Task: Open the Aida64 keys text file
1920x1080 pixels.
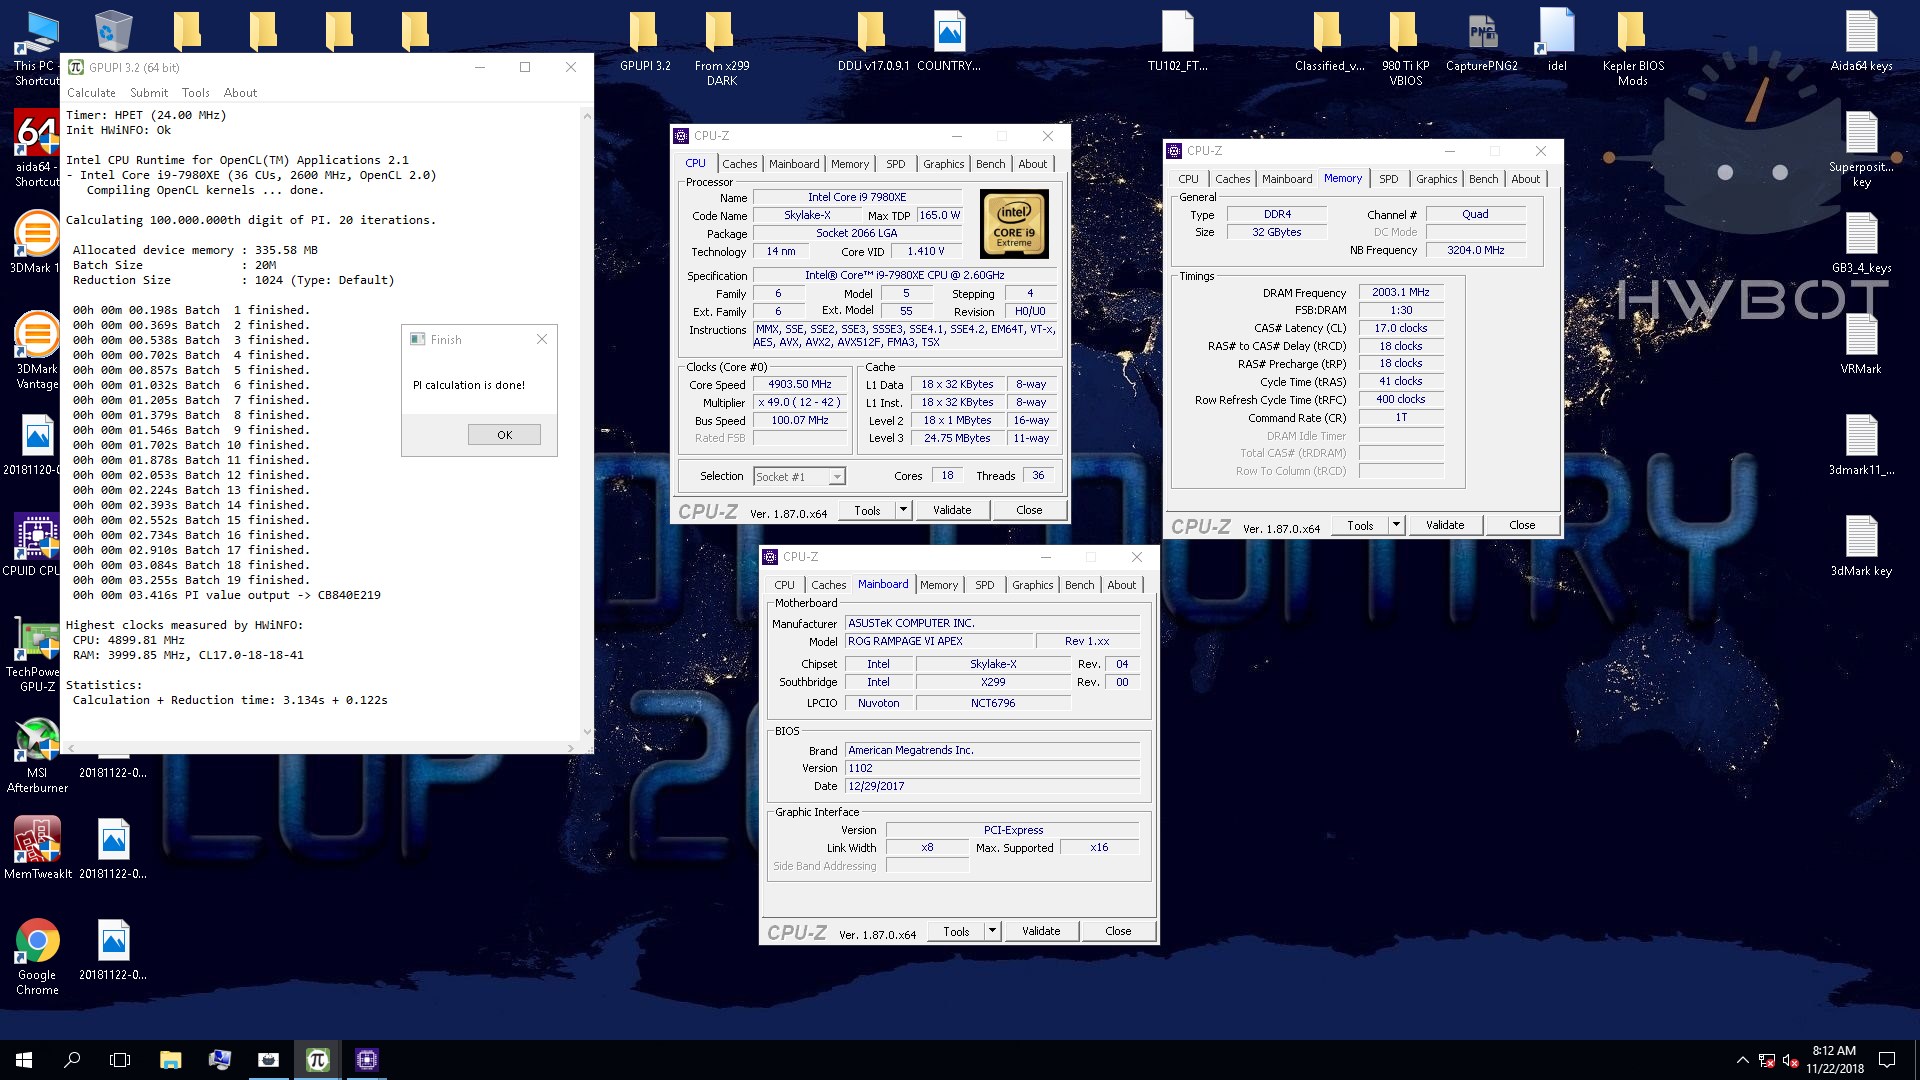Action: [x=1861, y=31]
